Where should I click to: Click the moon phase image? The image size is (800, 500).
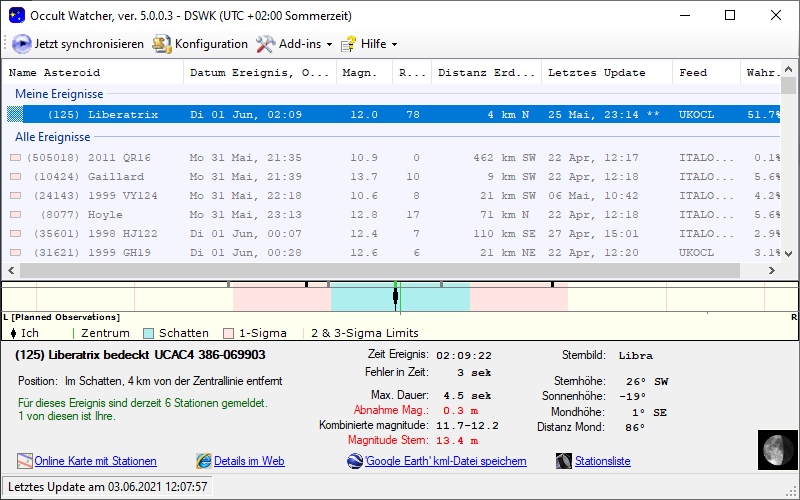(775, 449)
